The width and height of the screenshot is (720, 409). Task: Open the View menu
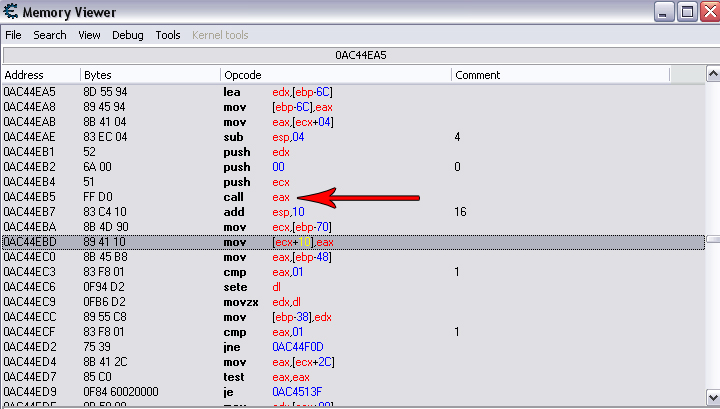(89, 35)
